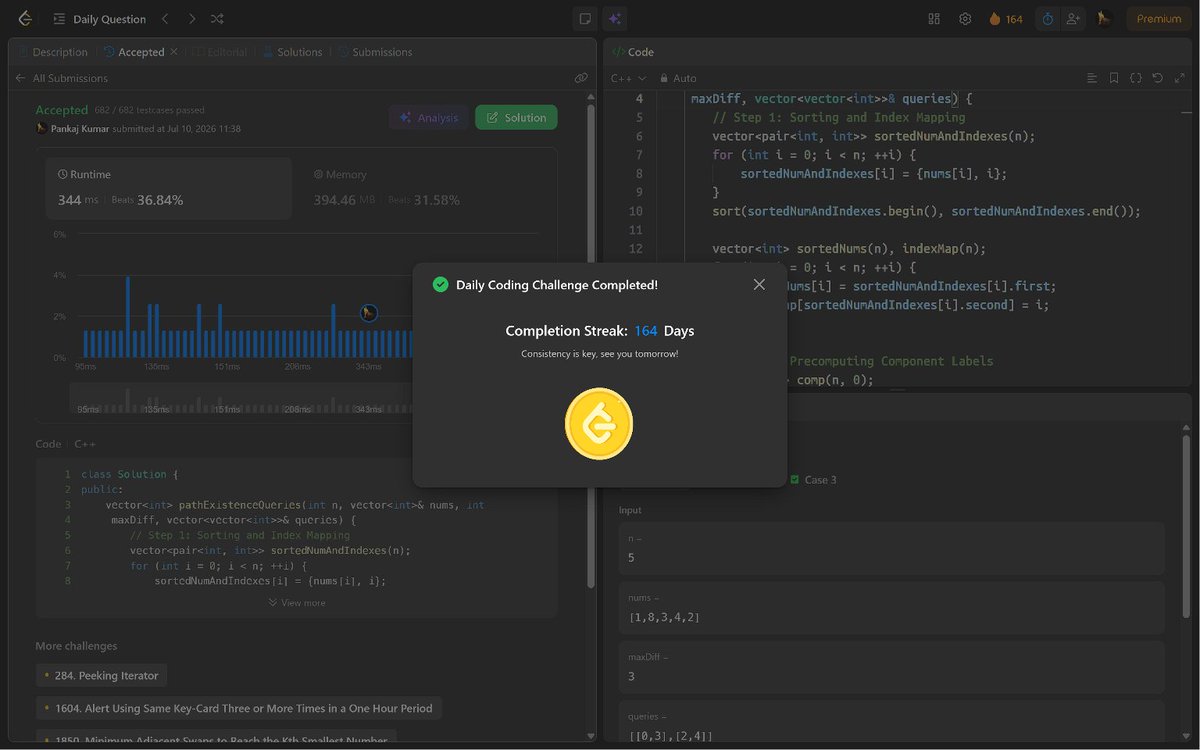Viewport: 1200px width, 750px height.
Task: Open the AI sparkle assistant icon
Action: pos(614,19)
